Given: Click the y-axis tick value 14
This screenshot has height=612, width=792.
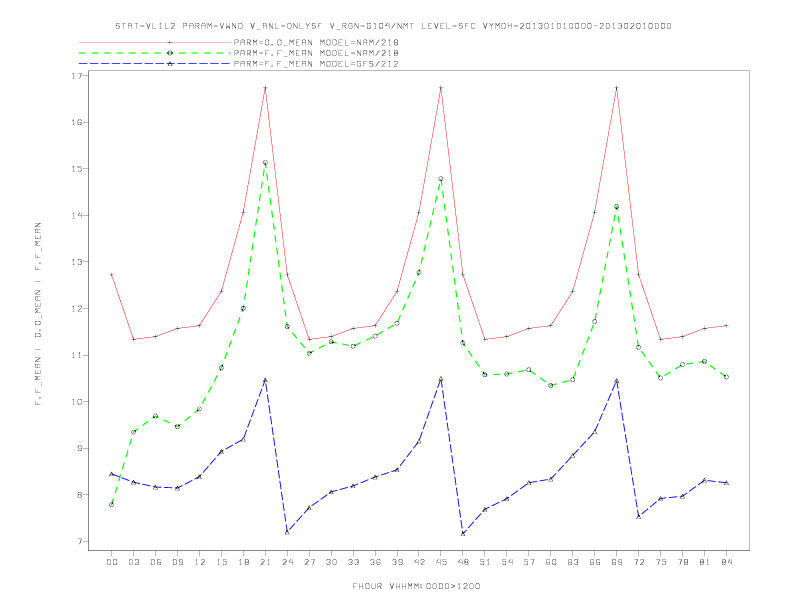Looking at the screenshot, I should click(77, 216).
